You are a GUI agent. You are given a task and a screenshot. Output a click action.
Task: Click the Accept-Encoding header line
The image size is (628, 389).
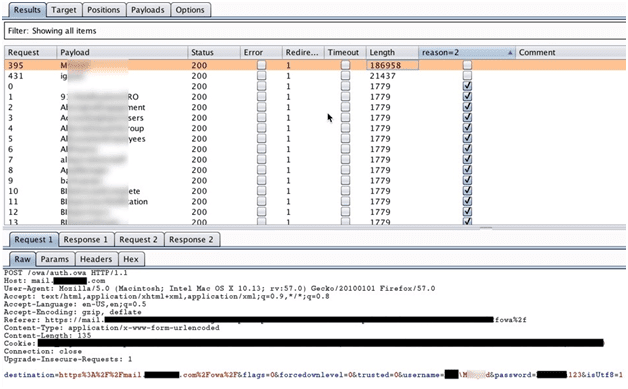[x=72, y=312]
